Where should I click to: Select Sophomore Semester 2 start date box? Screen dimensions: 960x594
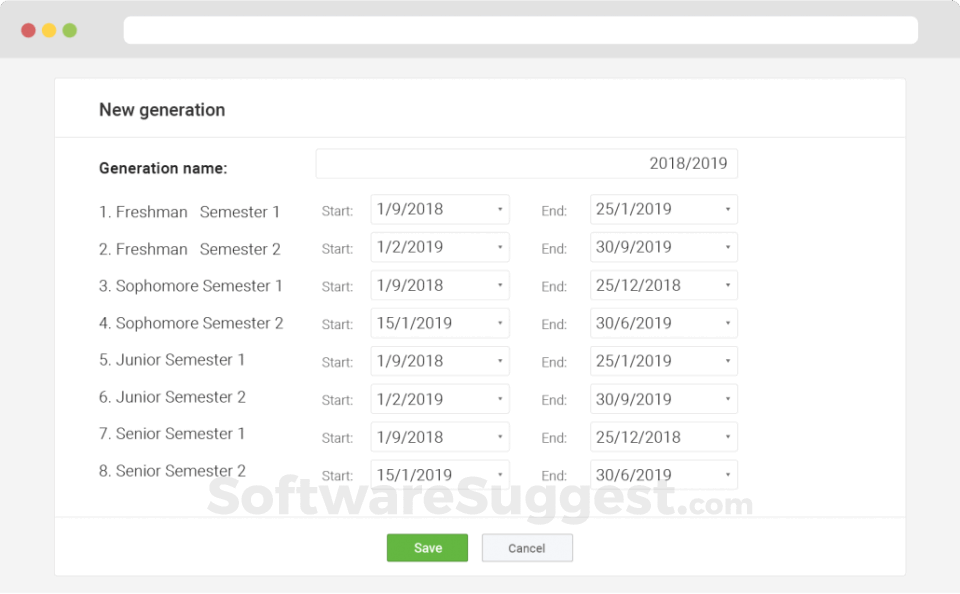440,323
